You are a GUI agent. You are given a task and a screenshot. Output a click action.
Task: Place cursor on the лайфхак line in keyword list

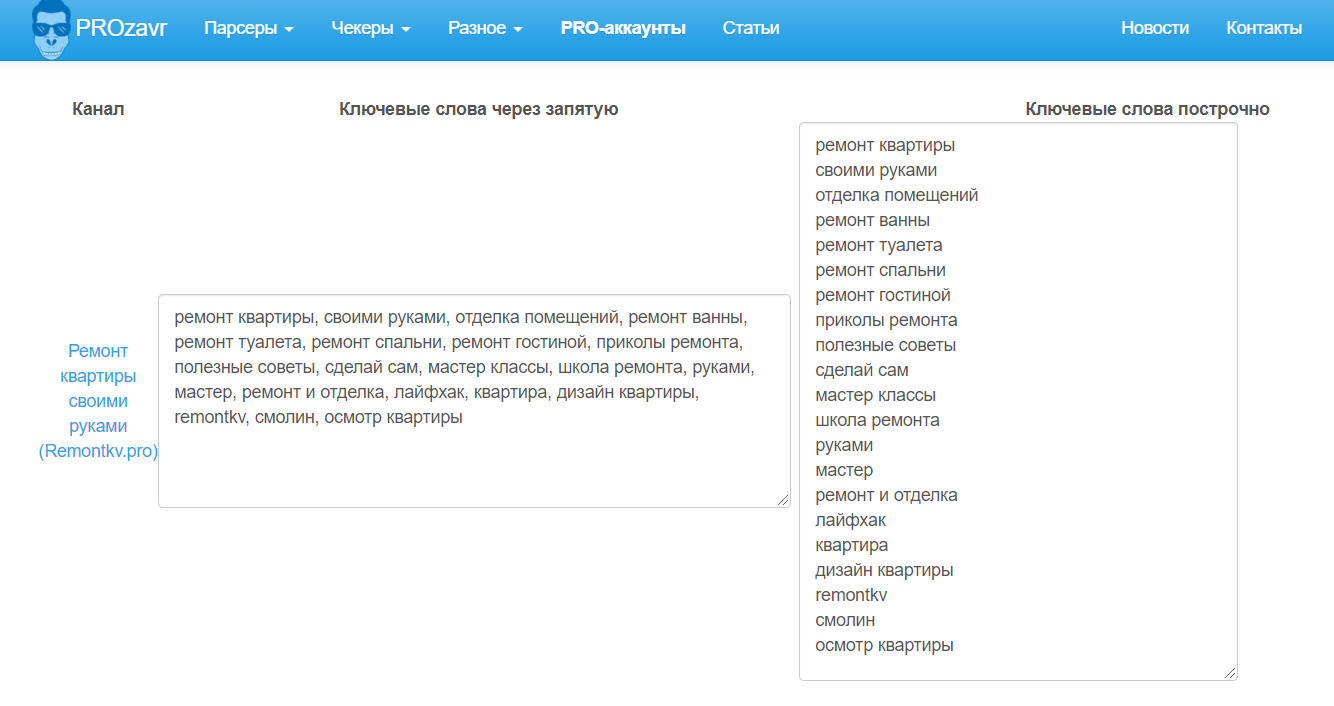pyautogui.click(x=850, y=520)
